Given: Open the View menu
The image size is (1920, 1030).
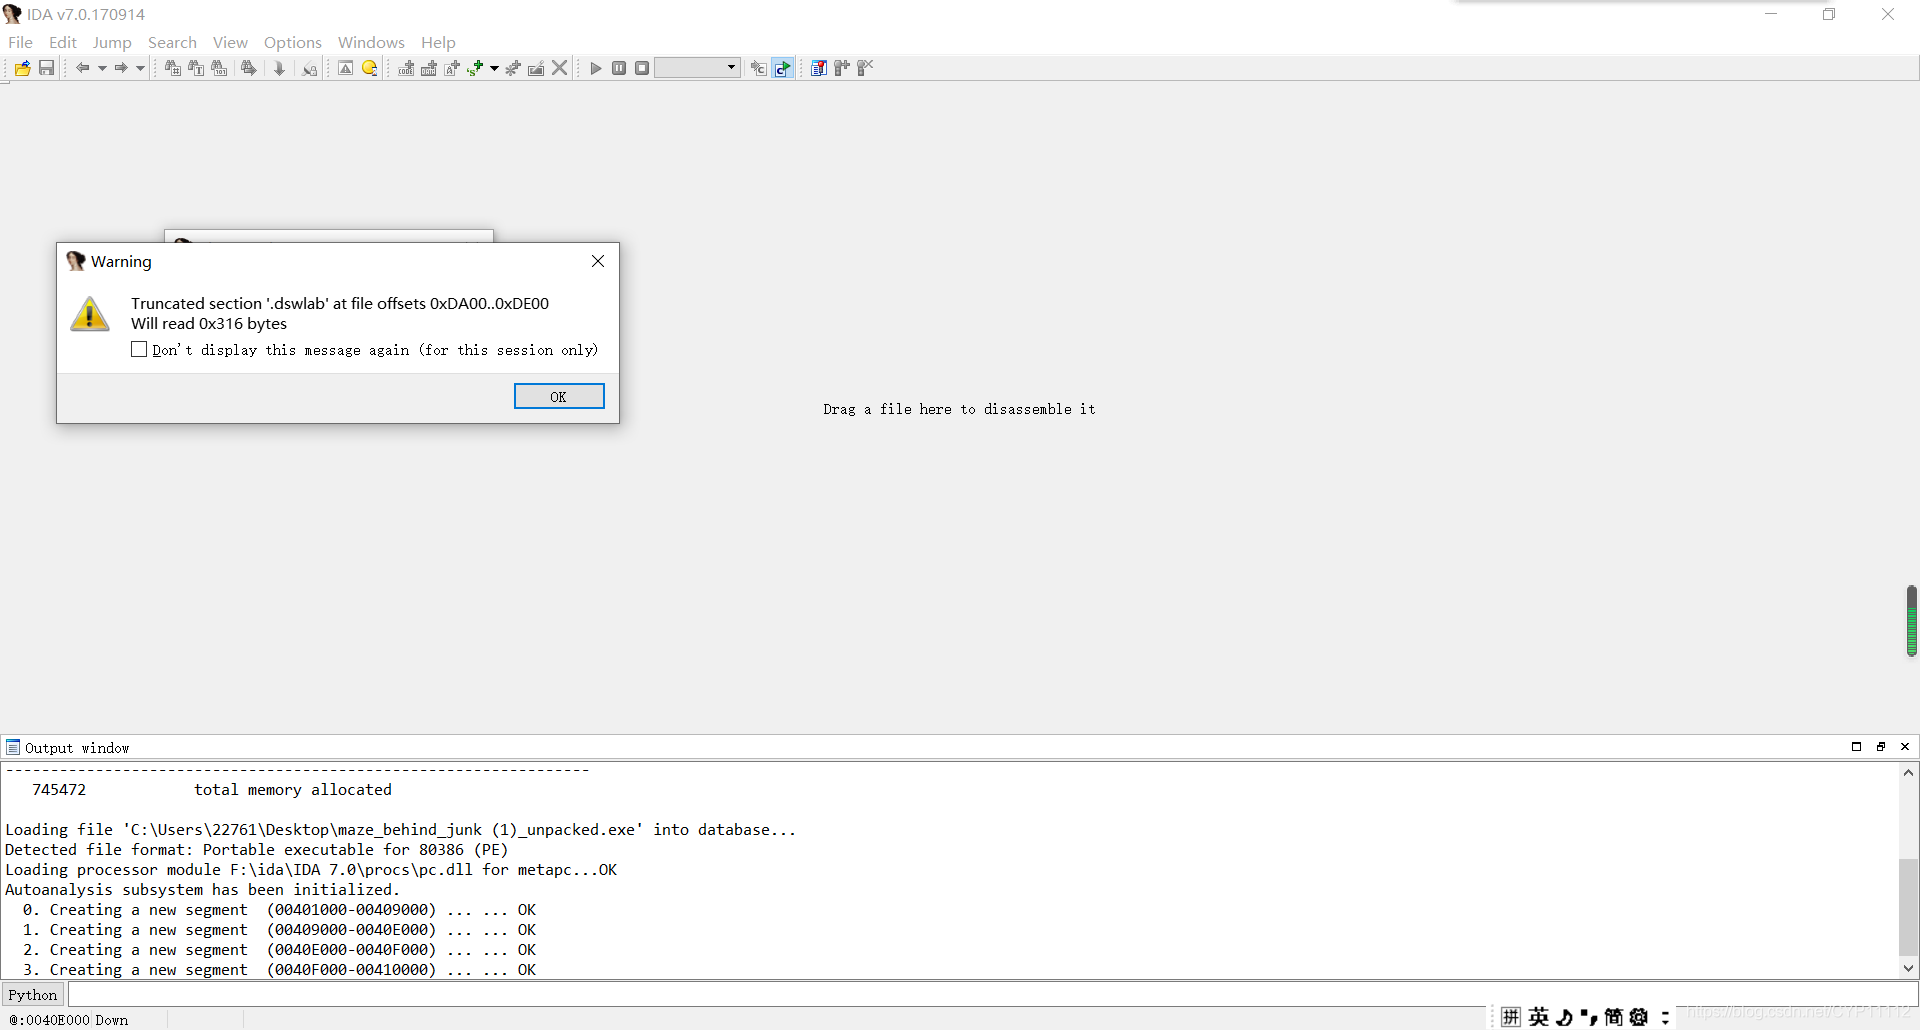Looking at the screenshot, I should (x=230, y=42).
